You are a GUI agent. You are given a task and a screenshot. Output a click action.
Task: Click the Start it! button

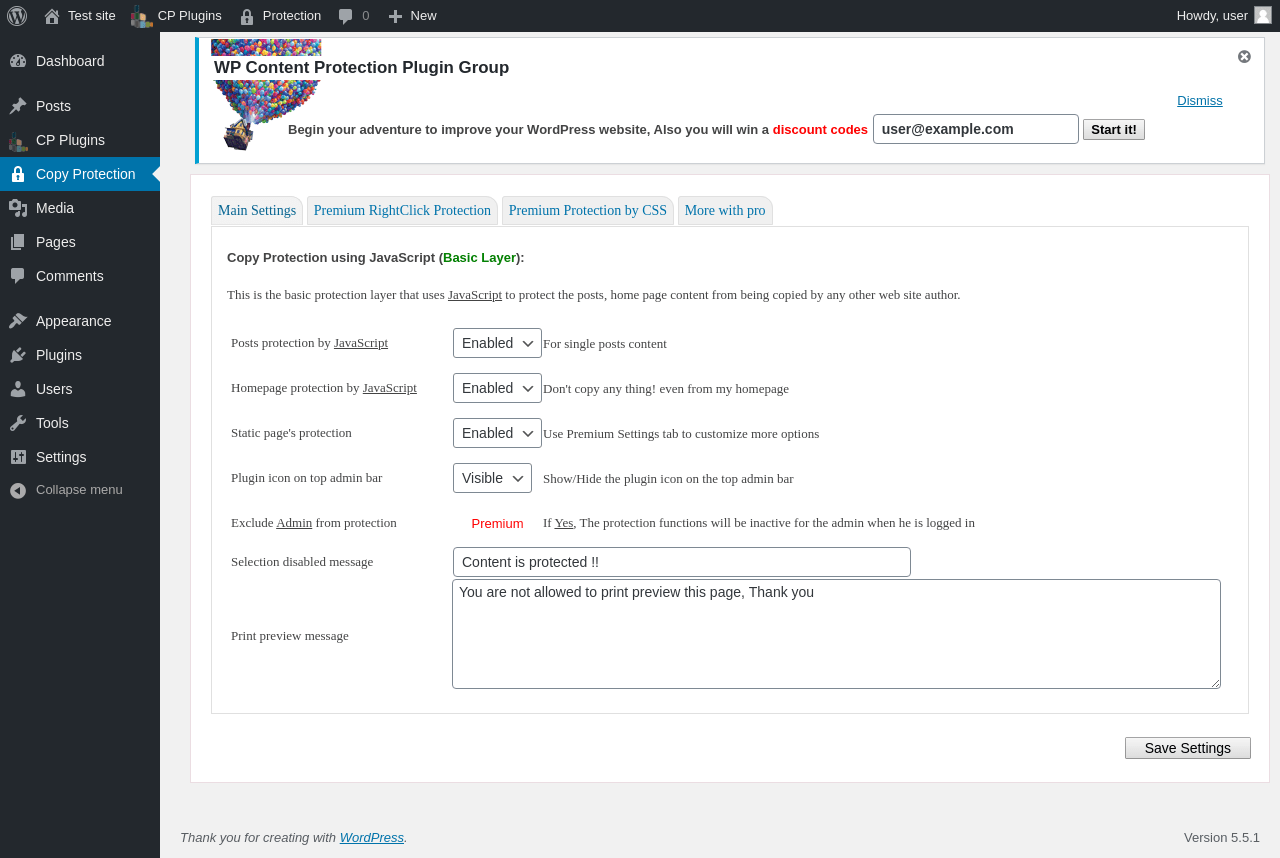1114,129
